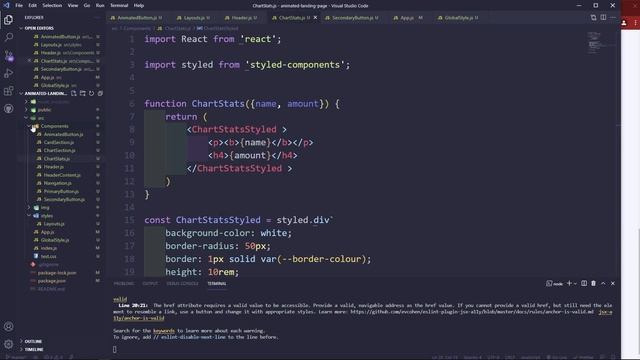This screenshot has height=360, width=640.
Task: Add a new terminal with plus icon
Action: tap(569, 283)
